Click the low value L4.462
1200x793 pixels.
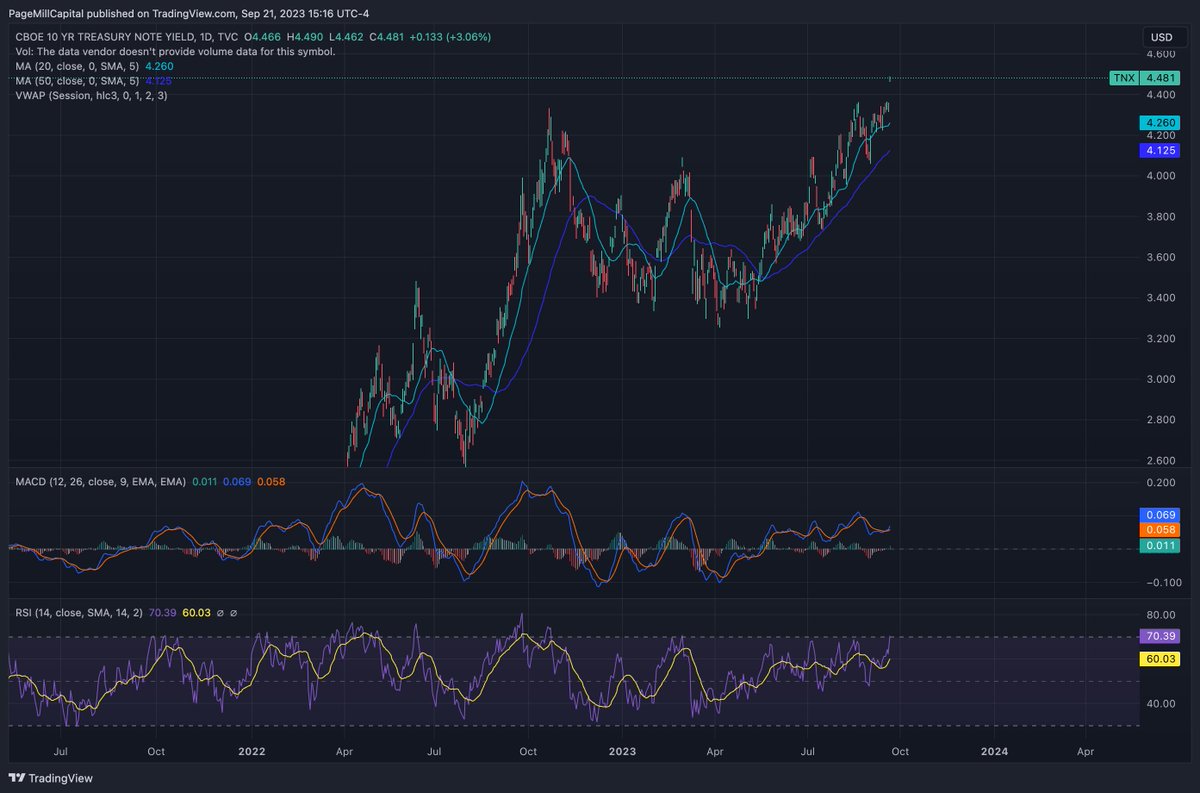pos(346,37)
